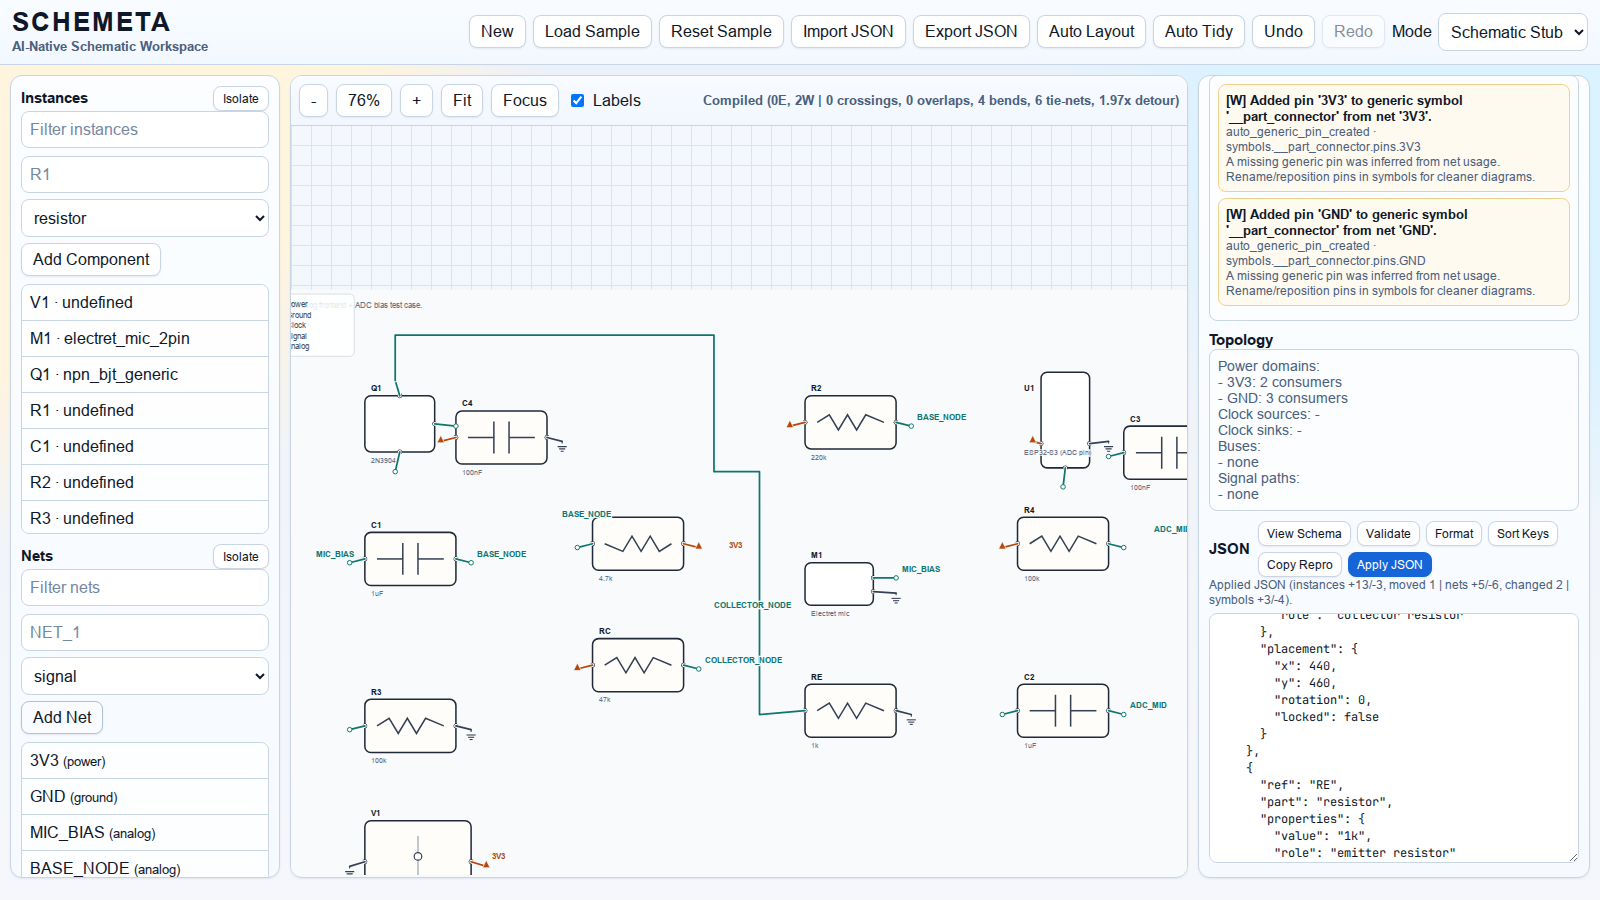Click the zoom out minus button
The width and height of the screenshot is (1600, 900).
[x=313, y=101]
